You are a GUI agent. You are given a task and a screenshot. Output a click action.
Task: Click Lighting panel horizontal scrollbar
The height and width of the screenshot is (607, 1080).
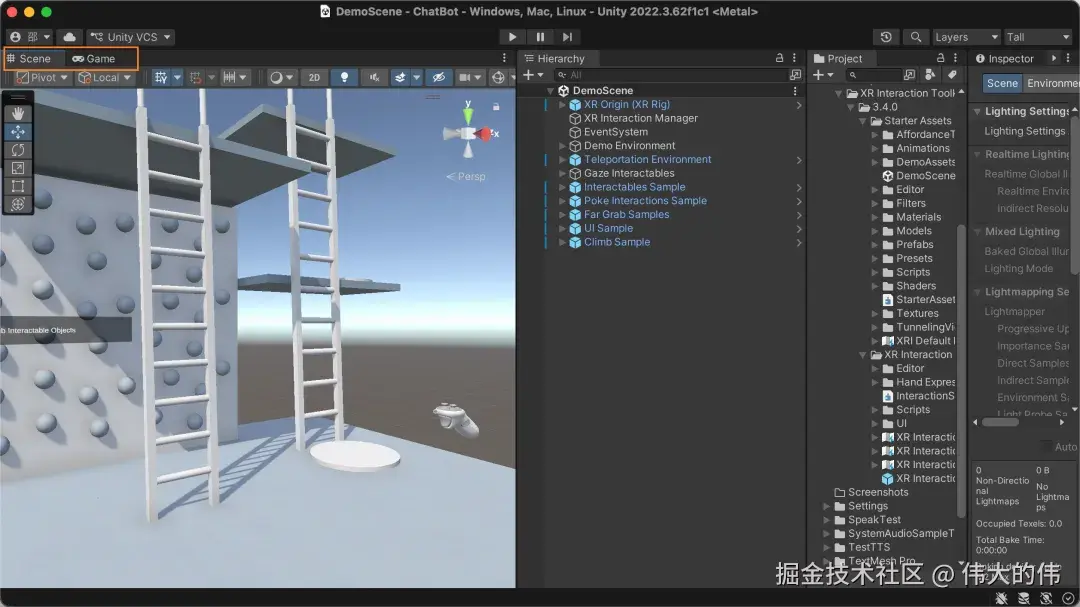pos(1000,422)
